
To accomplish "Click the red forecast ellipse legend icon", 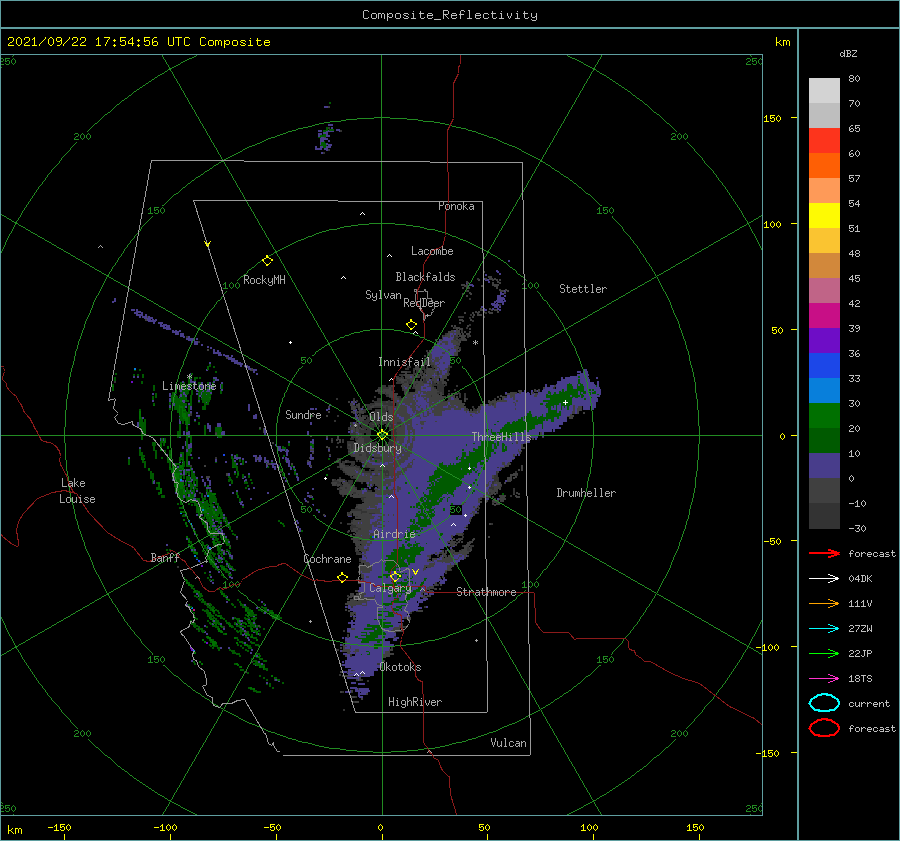I will [x=824, y=728].
